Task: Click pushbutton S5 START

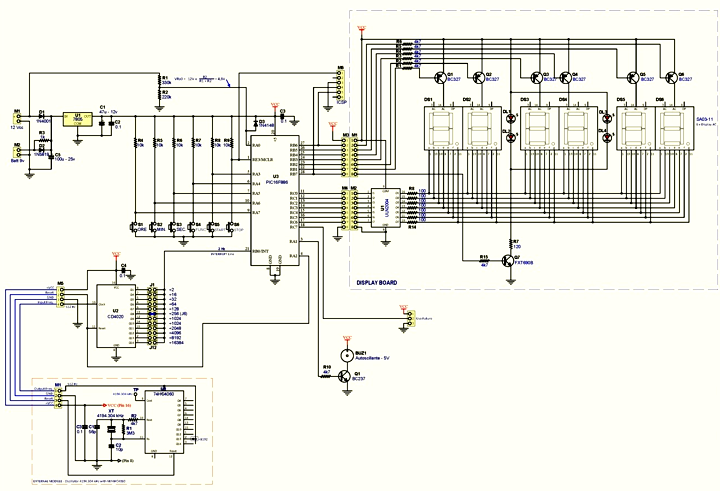Action: coord(211,227)
